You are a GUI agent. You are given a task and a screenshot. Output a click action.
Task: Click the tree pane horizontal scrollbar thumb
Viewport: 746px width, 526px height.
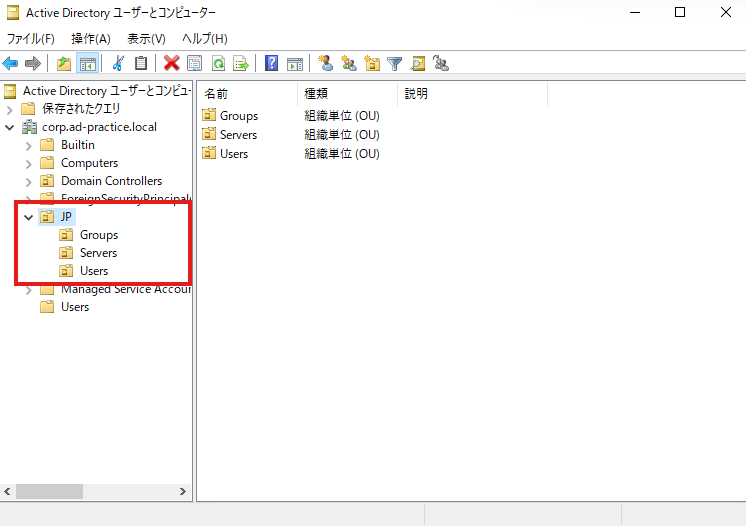coord(49,491)
